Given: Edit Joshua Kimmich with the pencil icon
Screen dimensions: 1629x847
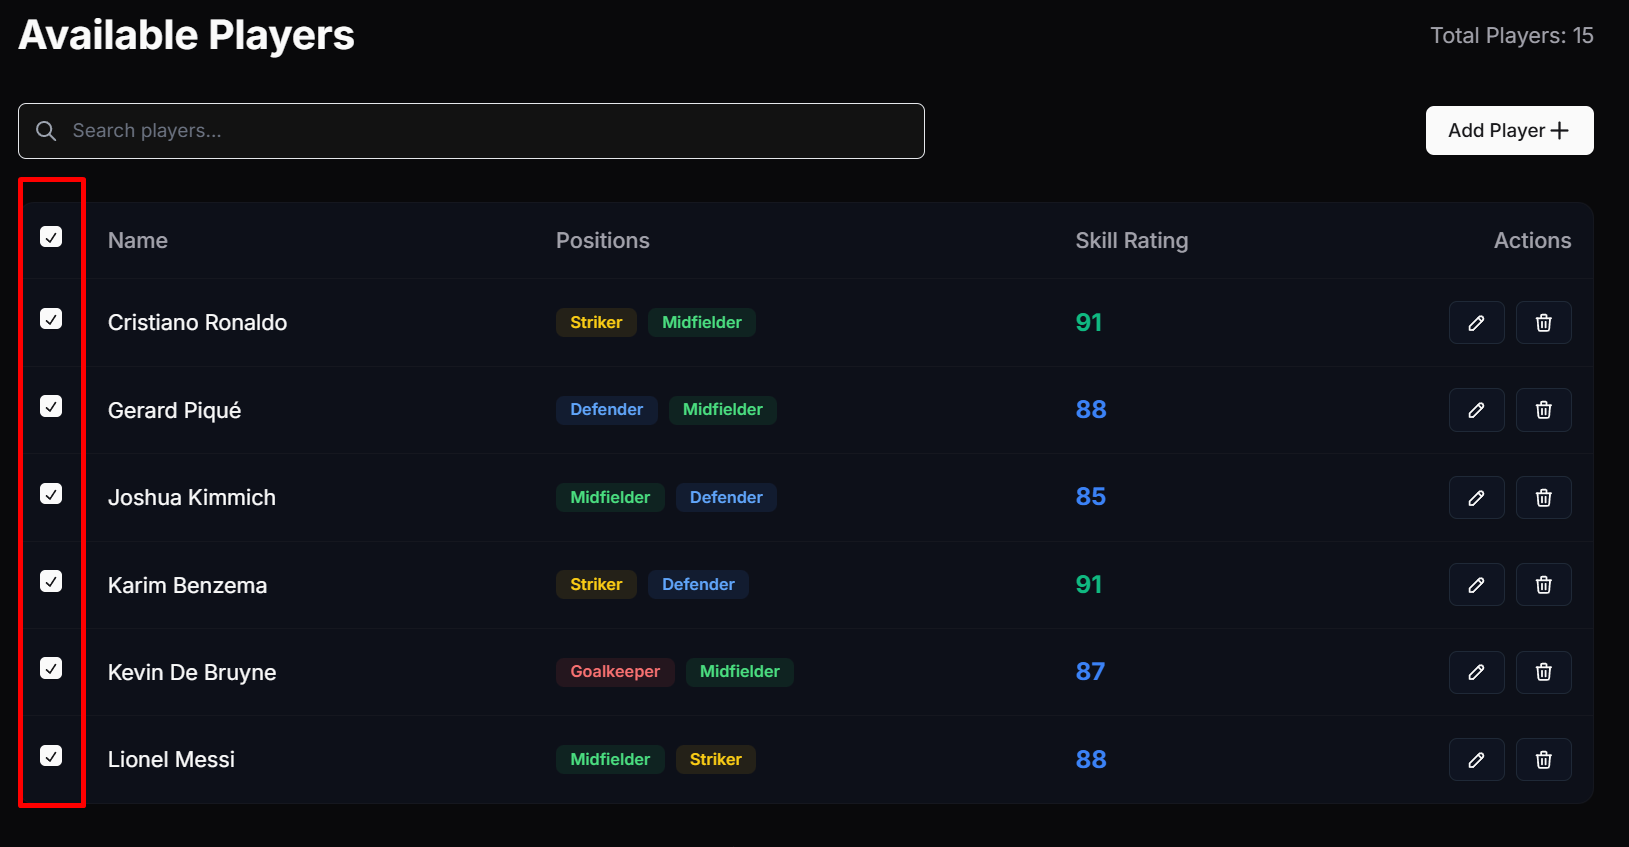Looking at the screenshot, I should [x=1476, y=498].
